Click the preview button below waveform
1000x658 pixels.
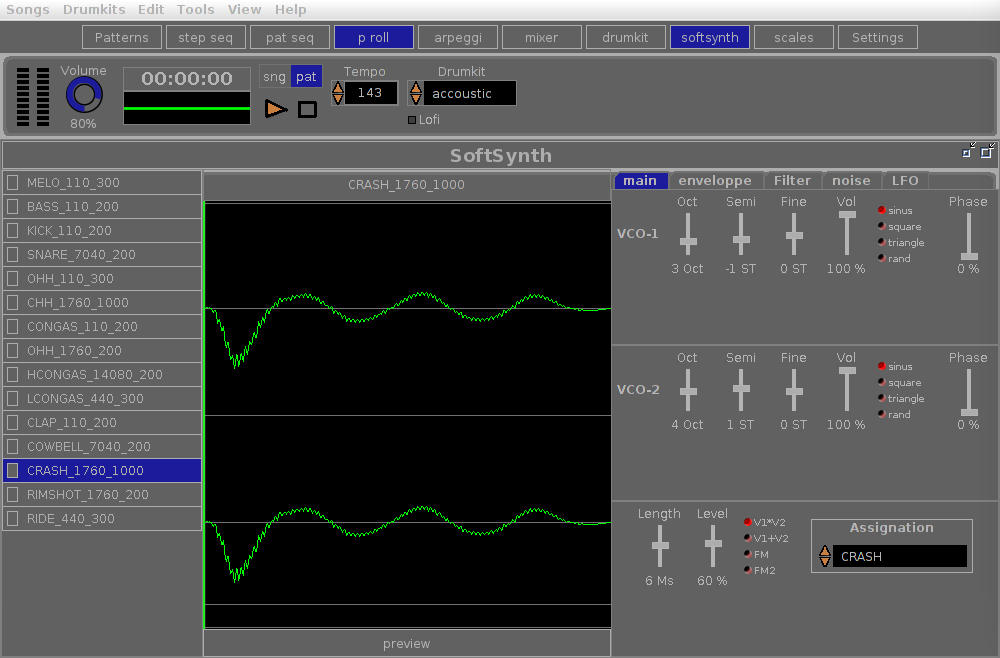pyautogui.click(x=407, y=643)
